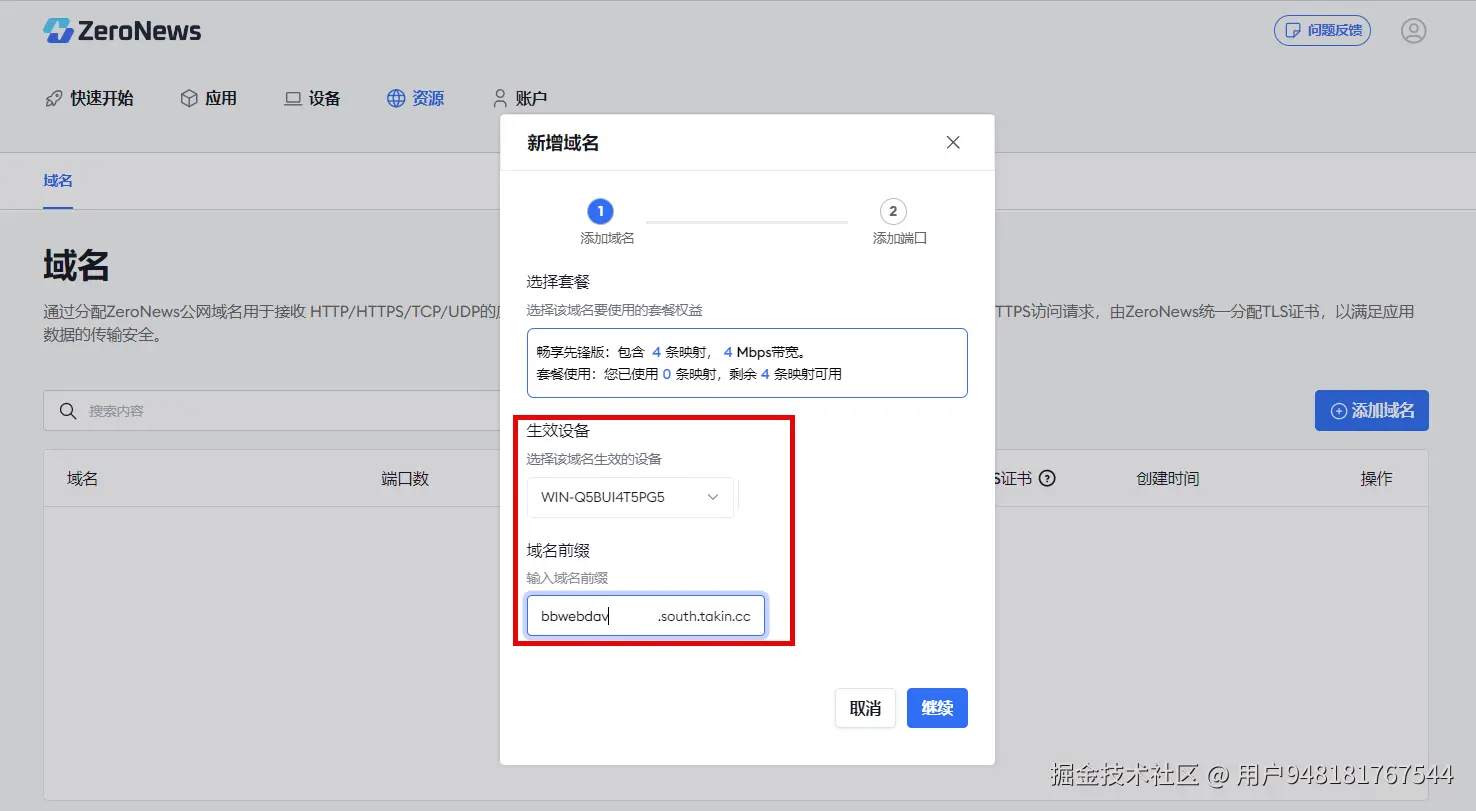The width and height of the screenshot is (1476, 811).
Task: Open the 资源 menu item
Action: 416,99
